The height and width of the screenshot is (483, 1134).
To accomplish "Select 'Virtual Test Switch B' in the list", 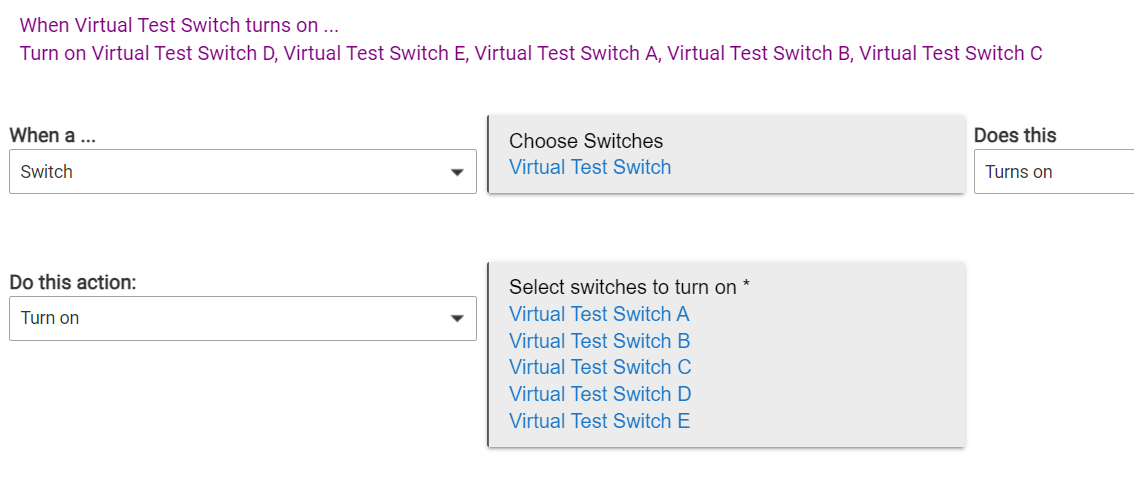I will click(x=599, y=341).
